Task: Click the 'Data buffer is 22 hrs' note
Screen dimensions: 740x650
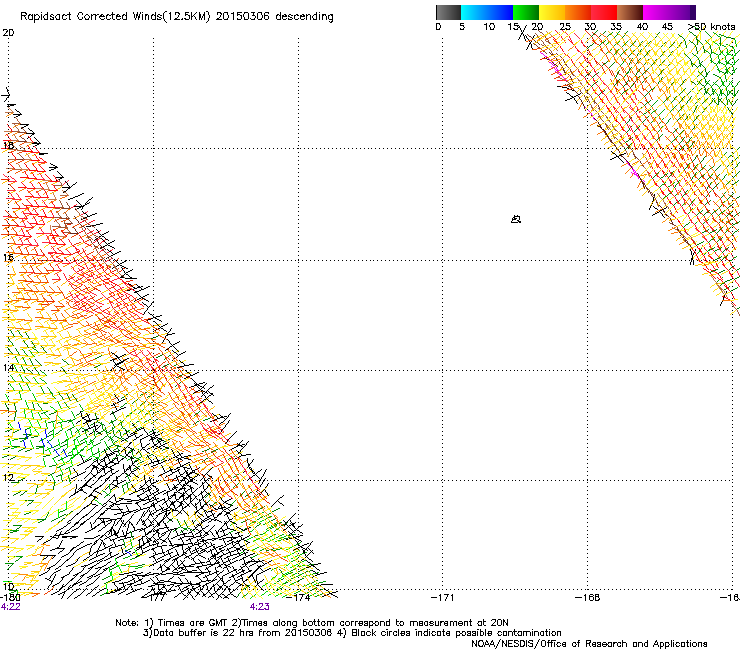Action: pyautogui.click(x=352, y=633)
